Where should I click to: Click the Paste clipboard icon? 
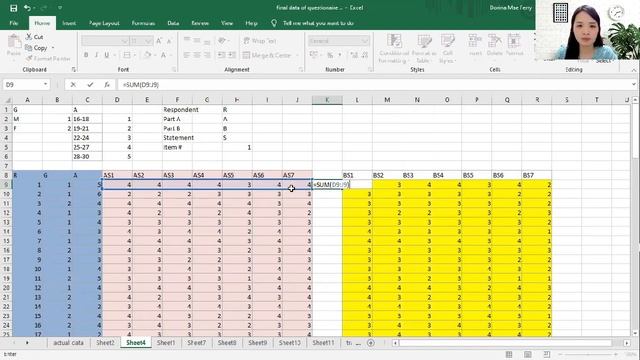click(x=14, y=41)
